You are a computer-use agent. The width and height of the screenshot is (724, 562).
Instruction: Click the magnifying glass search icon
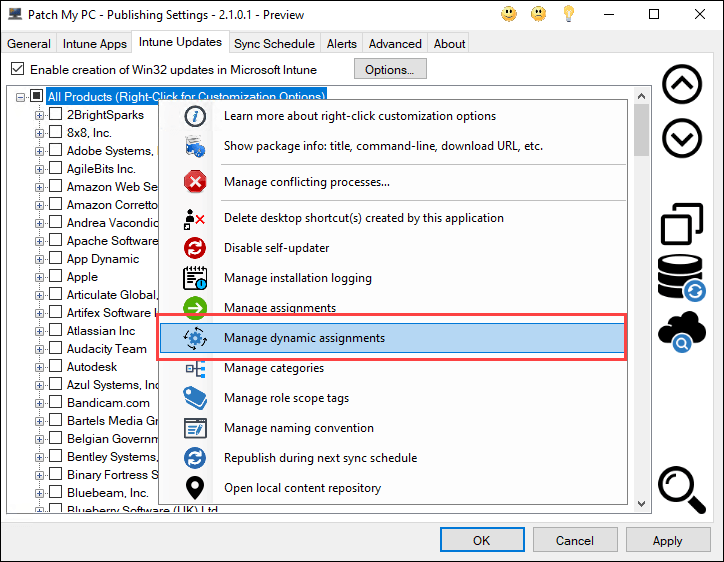tap(682, 489)
